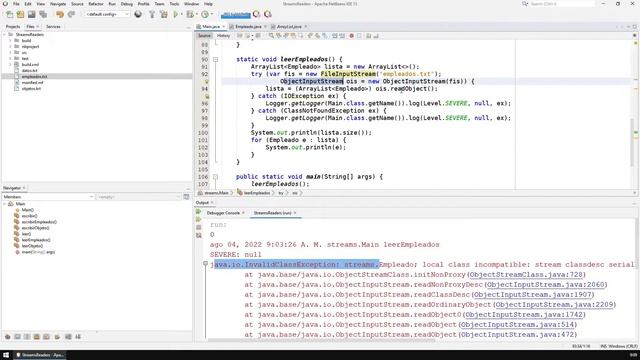640x360 pixels.
Task: Toggle Fully Qualified Names filter in Navigator
Action: coord(57,337)
